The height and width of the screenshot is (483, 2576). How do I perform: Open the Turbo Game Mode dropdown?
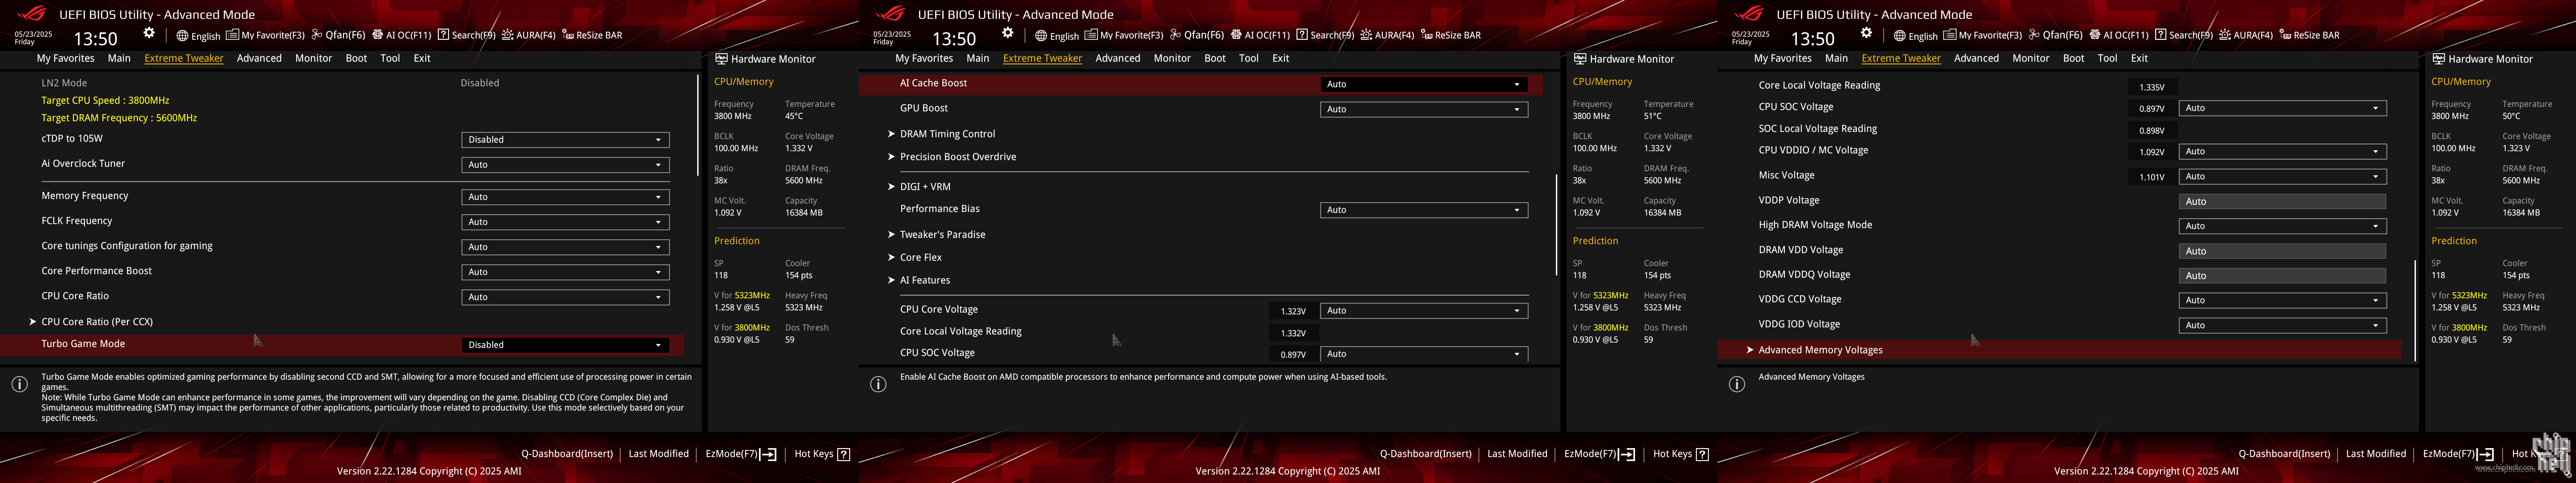click(565, 345)
